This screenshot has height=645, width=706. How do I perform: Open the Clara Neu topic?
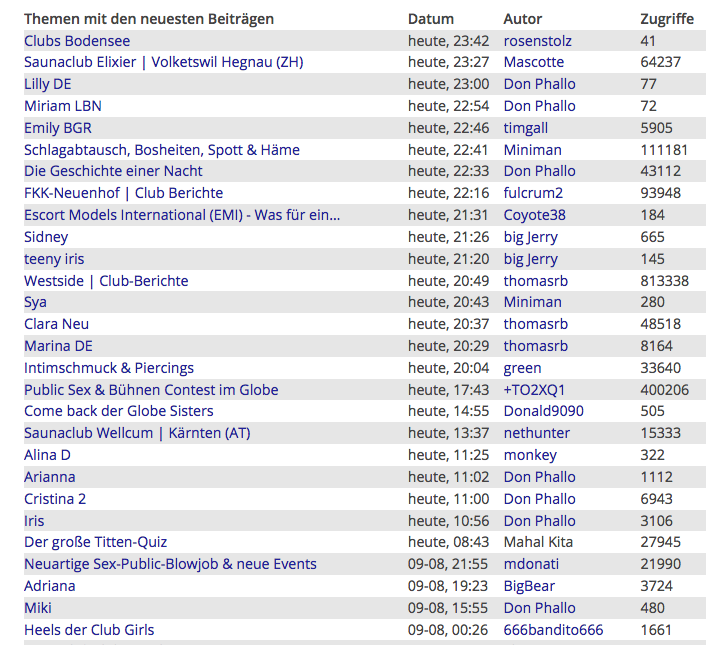[x=56, y=324]
